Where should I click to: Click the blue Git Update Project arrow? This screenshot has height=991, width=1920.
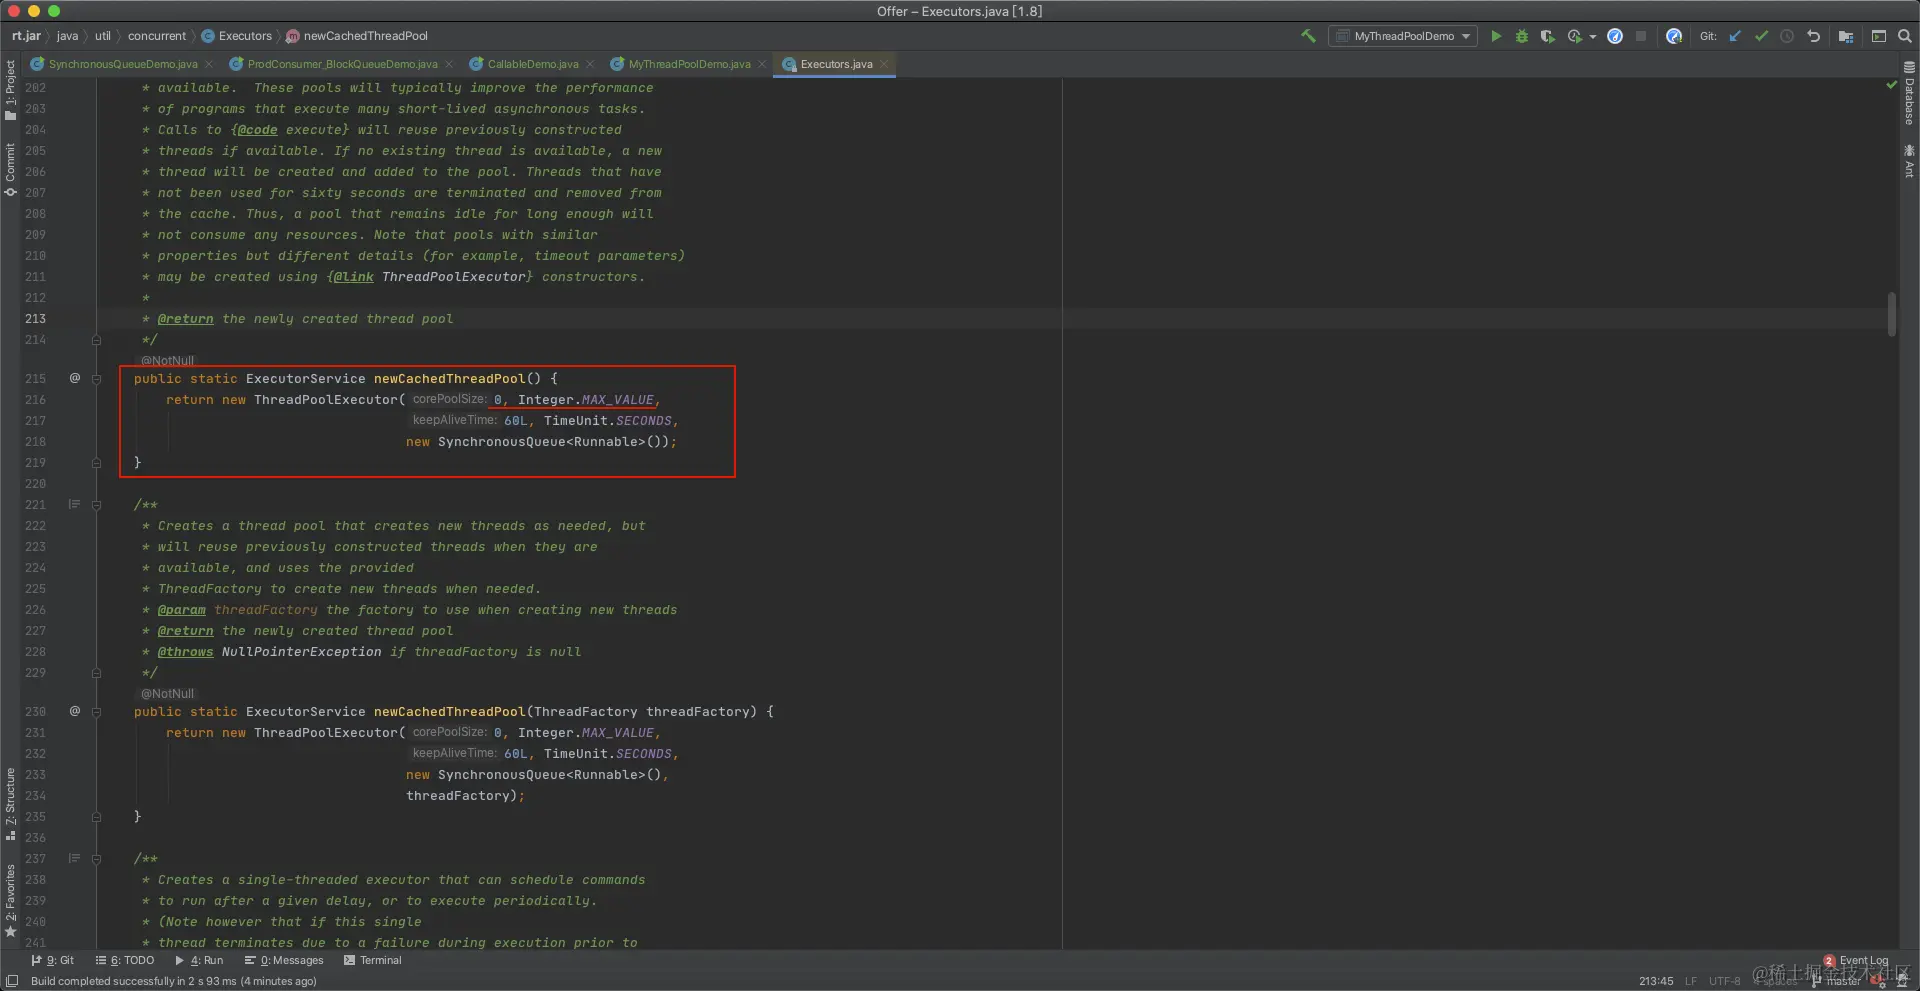point(1735,36)
